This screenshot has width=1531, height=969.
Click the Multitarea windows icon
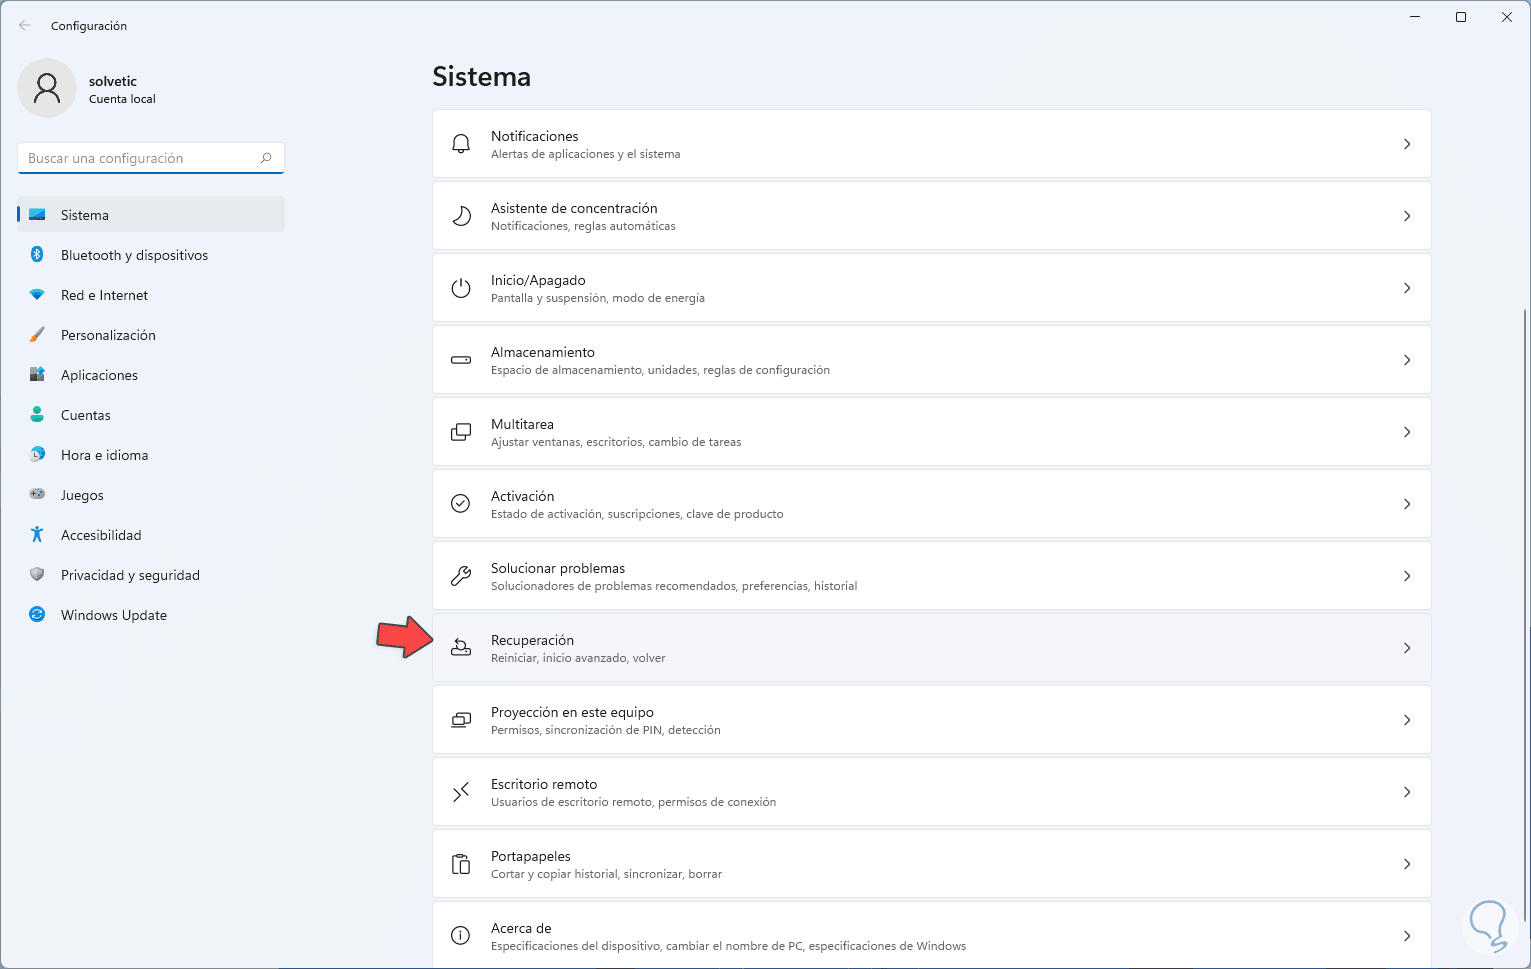[461, 432]
